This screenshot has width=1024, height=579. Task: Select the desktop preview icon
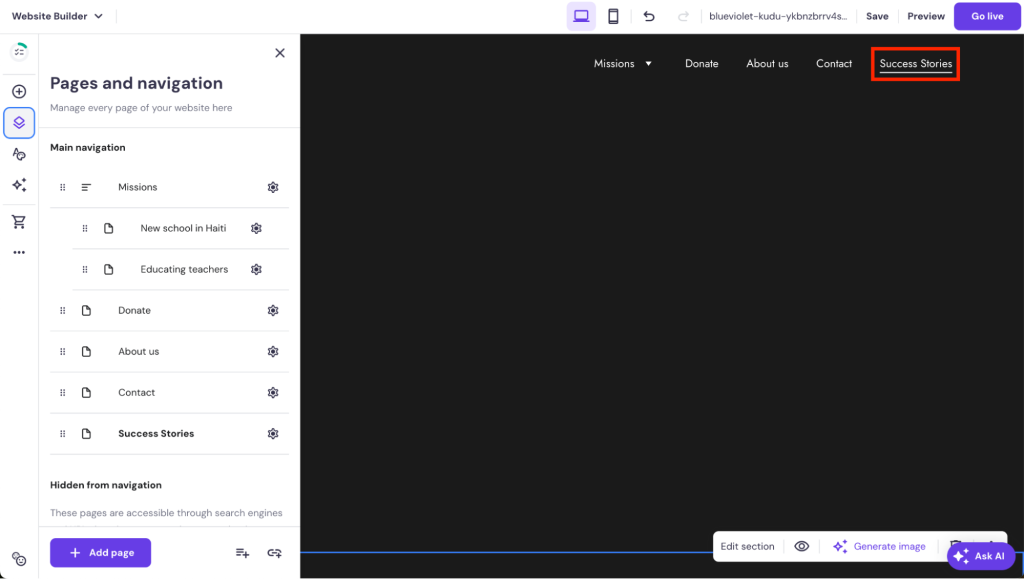coord(581,16)
